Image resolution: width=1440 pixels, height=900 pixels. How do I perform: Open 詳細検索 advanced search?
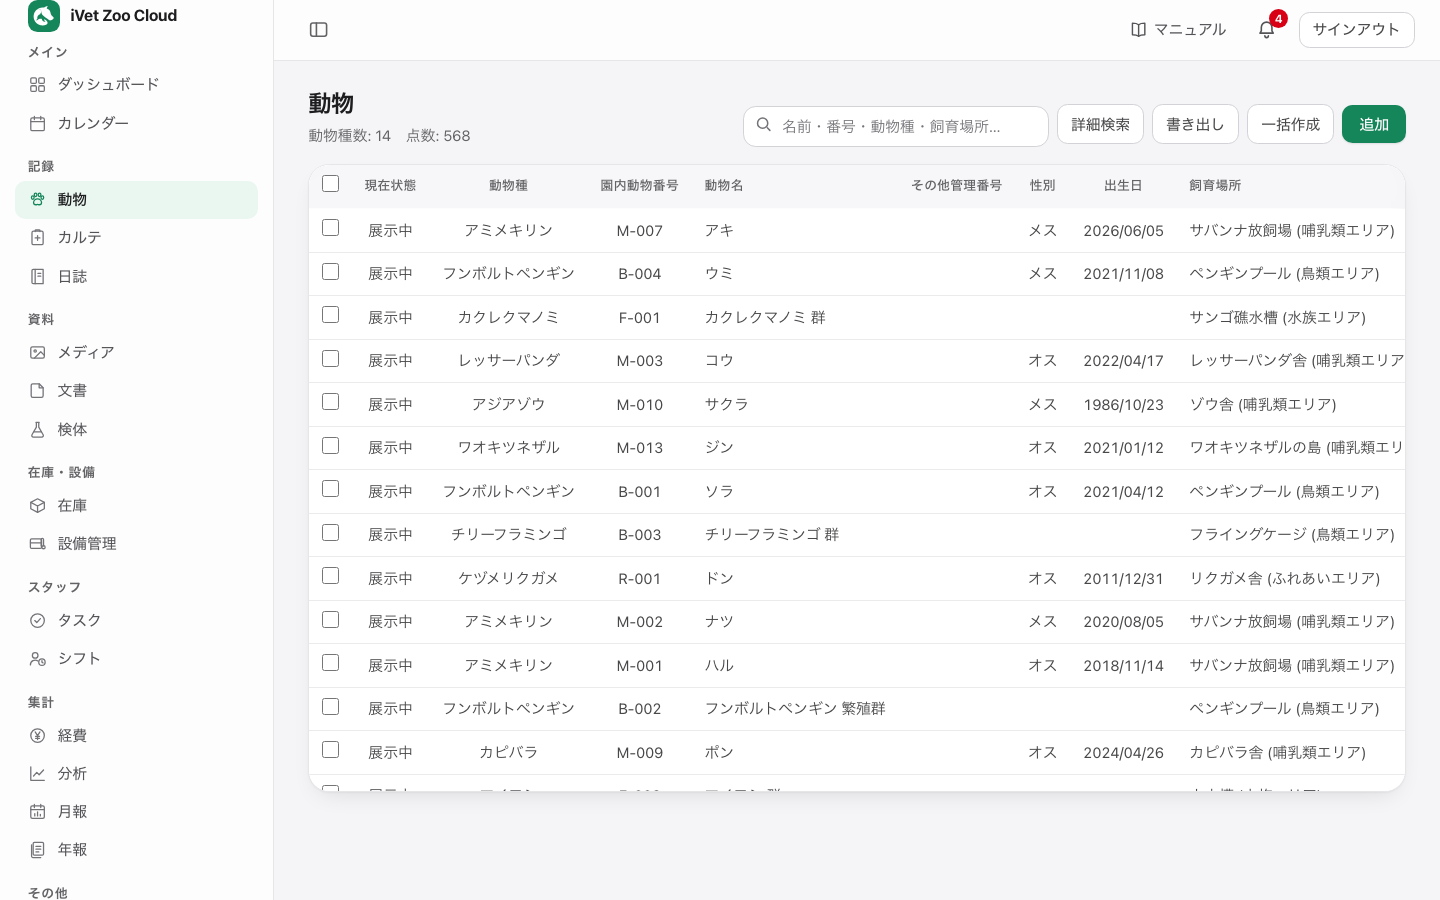point(1100,124)
